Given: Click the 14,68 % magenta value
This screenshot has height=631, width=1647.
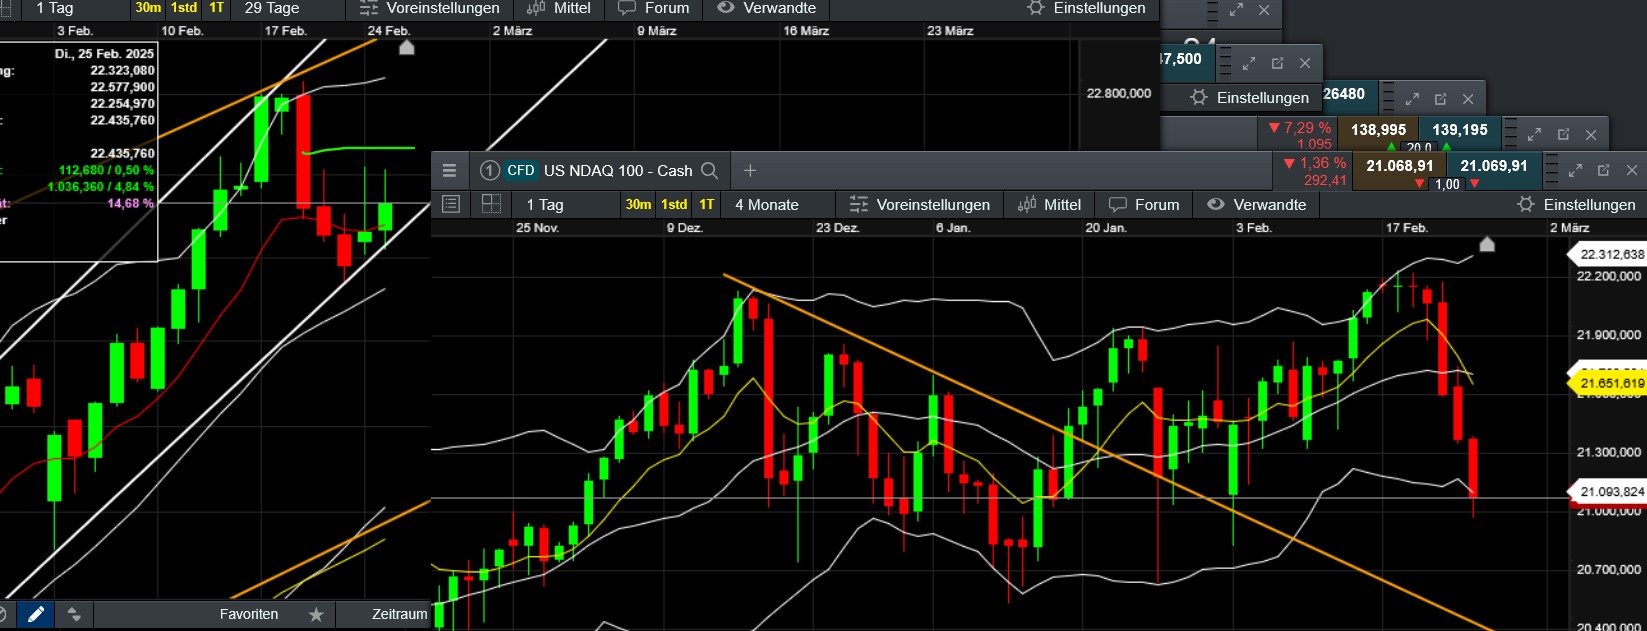Looking at the screenshot, I should point(130,203).
